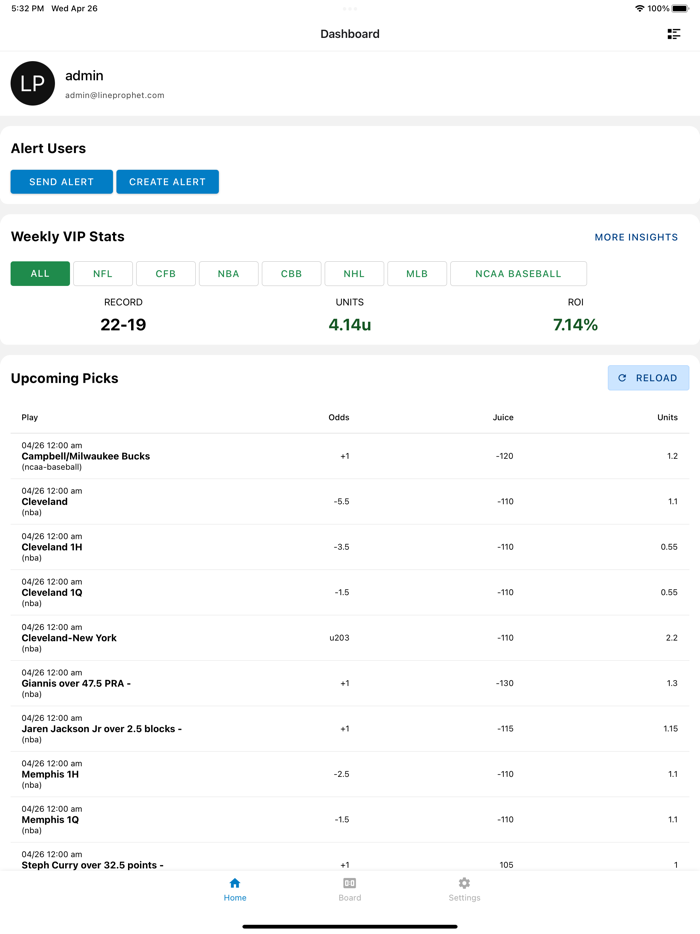Filter weekly stats by NFL
Image resolution: width=700 pixels, height=934 pixels.
102,273
